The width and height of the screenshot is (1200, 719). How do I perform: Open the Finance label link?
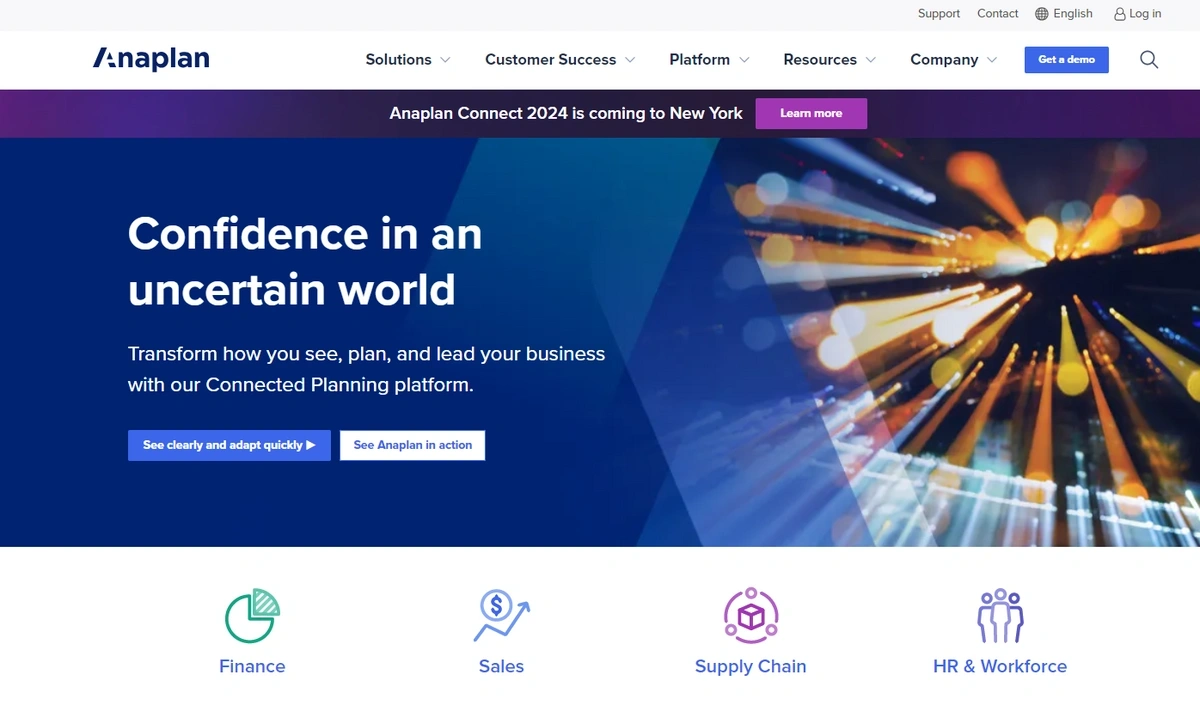252,666
